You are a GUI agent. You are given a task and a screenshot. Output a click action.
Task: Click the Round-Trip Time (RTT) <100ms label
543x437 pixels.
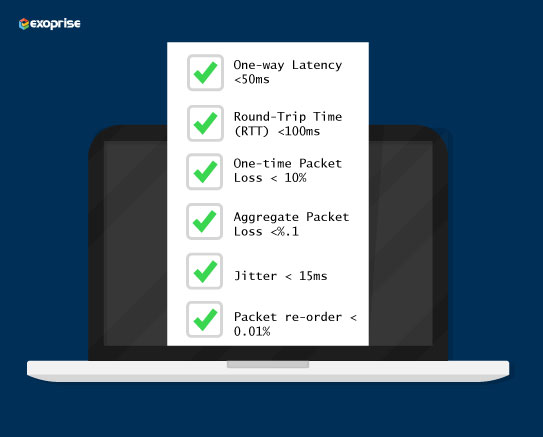(288, 124)
